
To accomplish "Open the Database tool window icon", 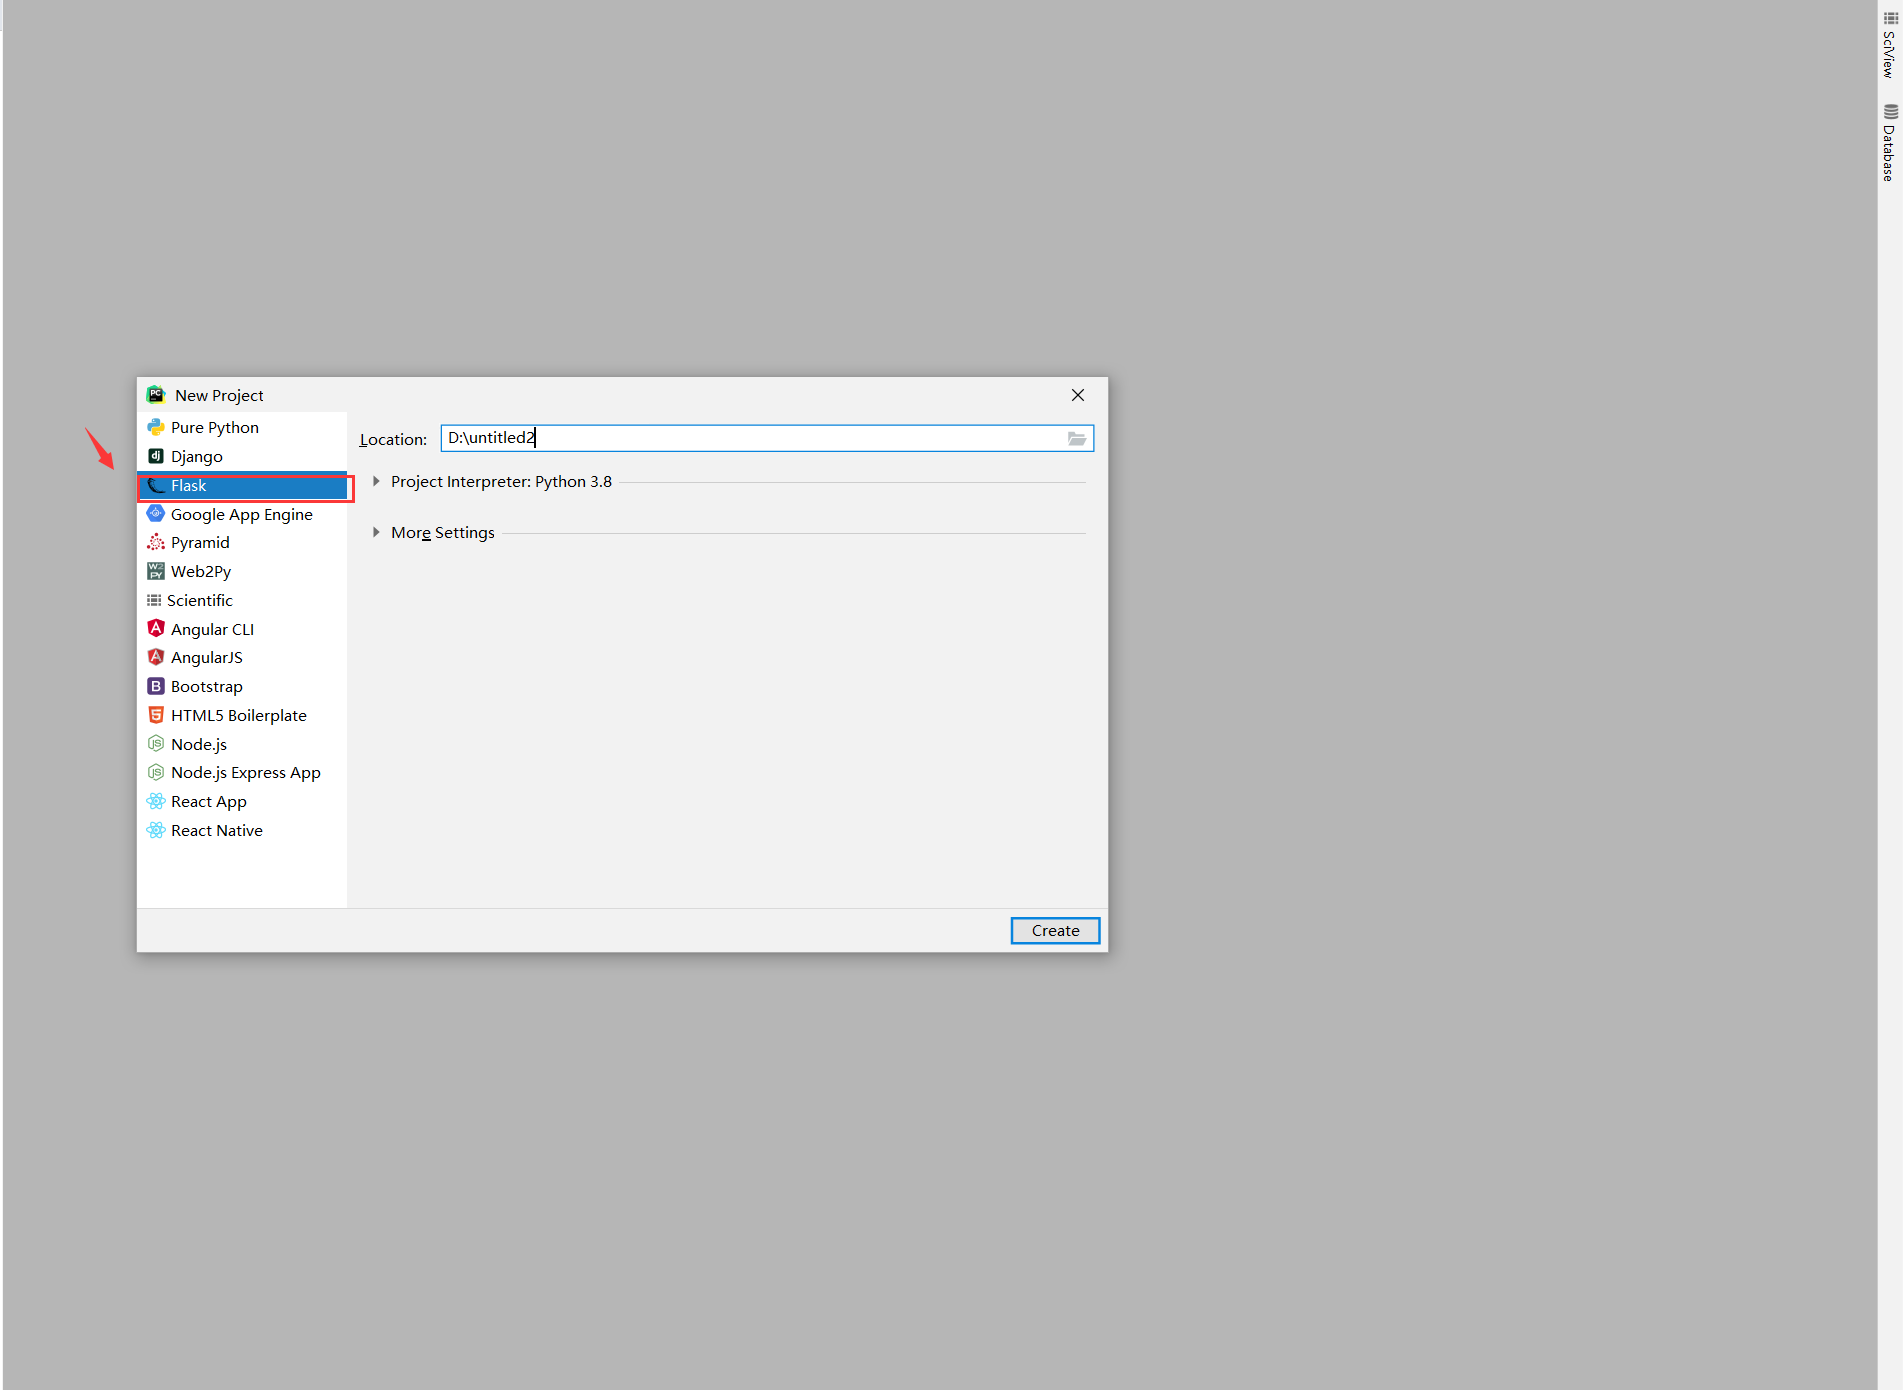I will pos(1890,112).
